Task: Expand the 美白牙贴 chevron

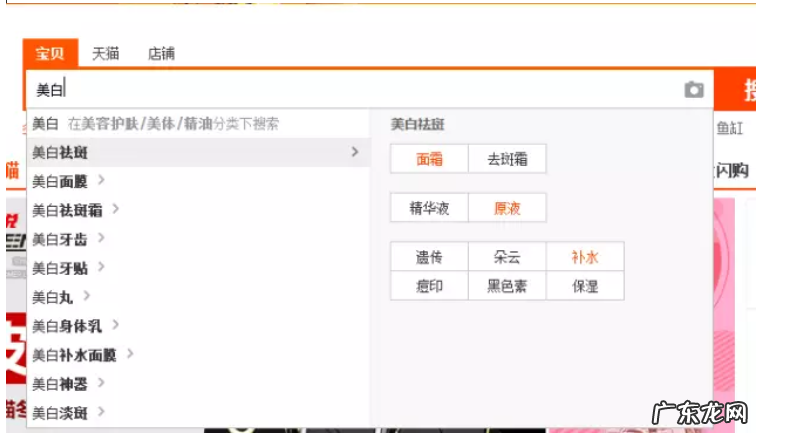Action: coord(101,267)
